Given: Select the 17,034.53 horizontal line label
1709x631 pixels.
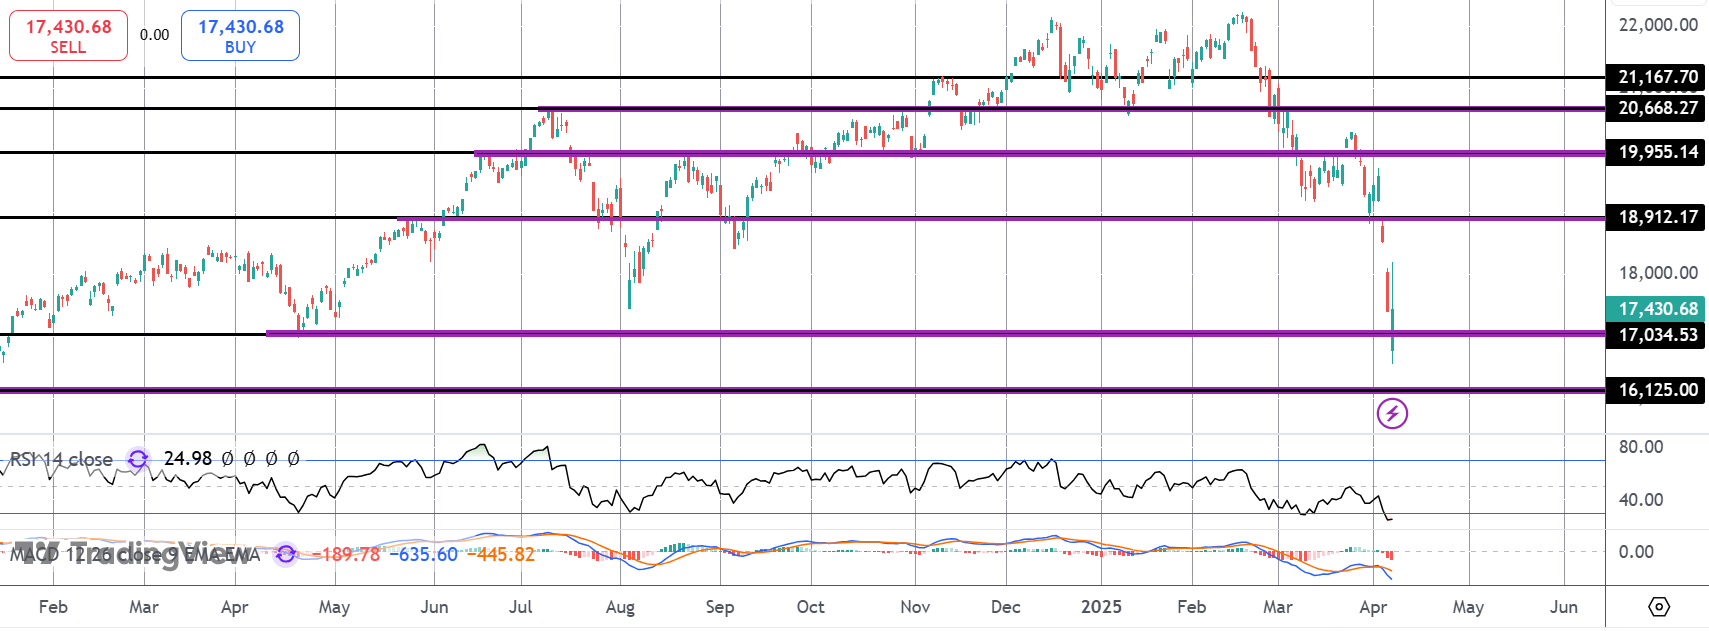Looking at the screenshot, I should [1656, 335].
